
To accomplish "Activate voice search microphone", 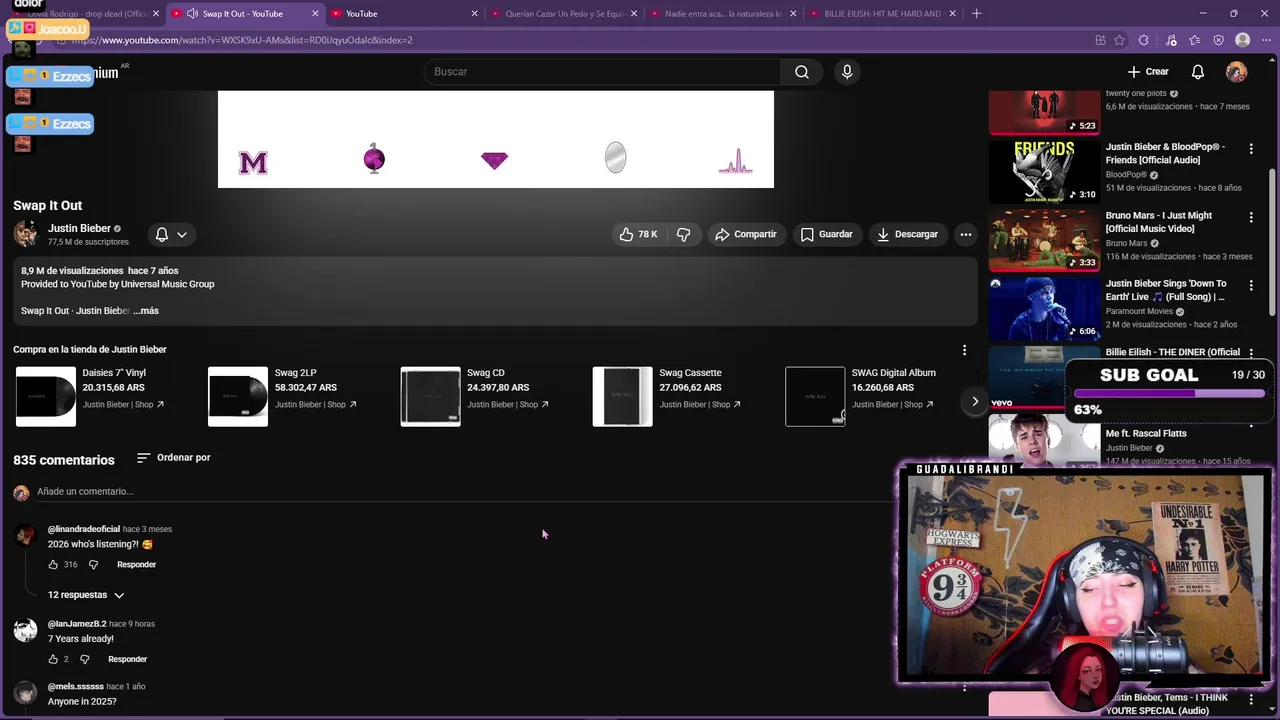I will pyautogui.click(x=847, y=72).
